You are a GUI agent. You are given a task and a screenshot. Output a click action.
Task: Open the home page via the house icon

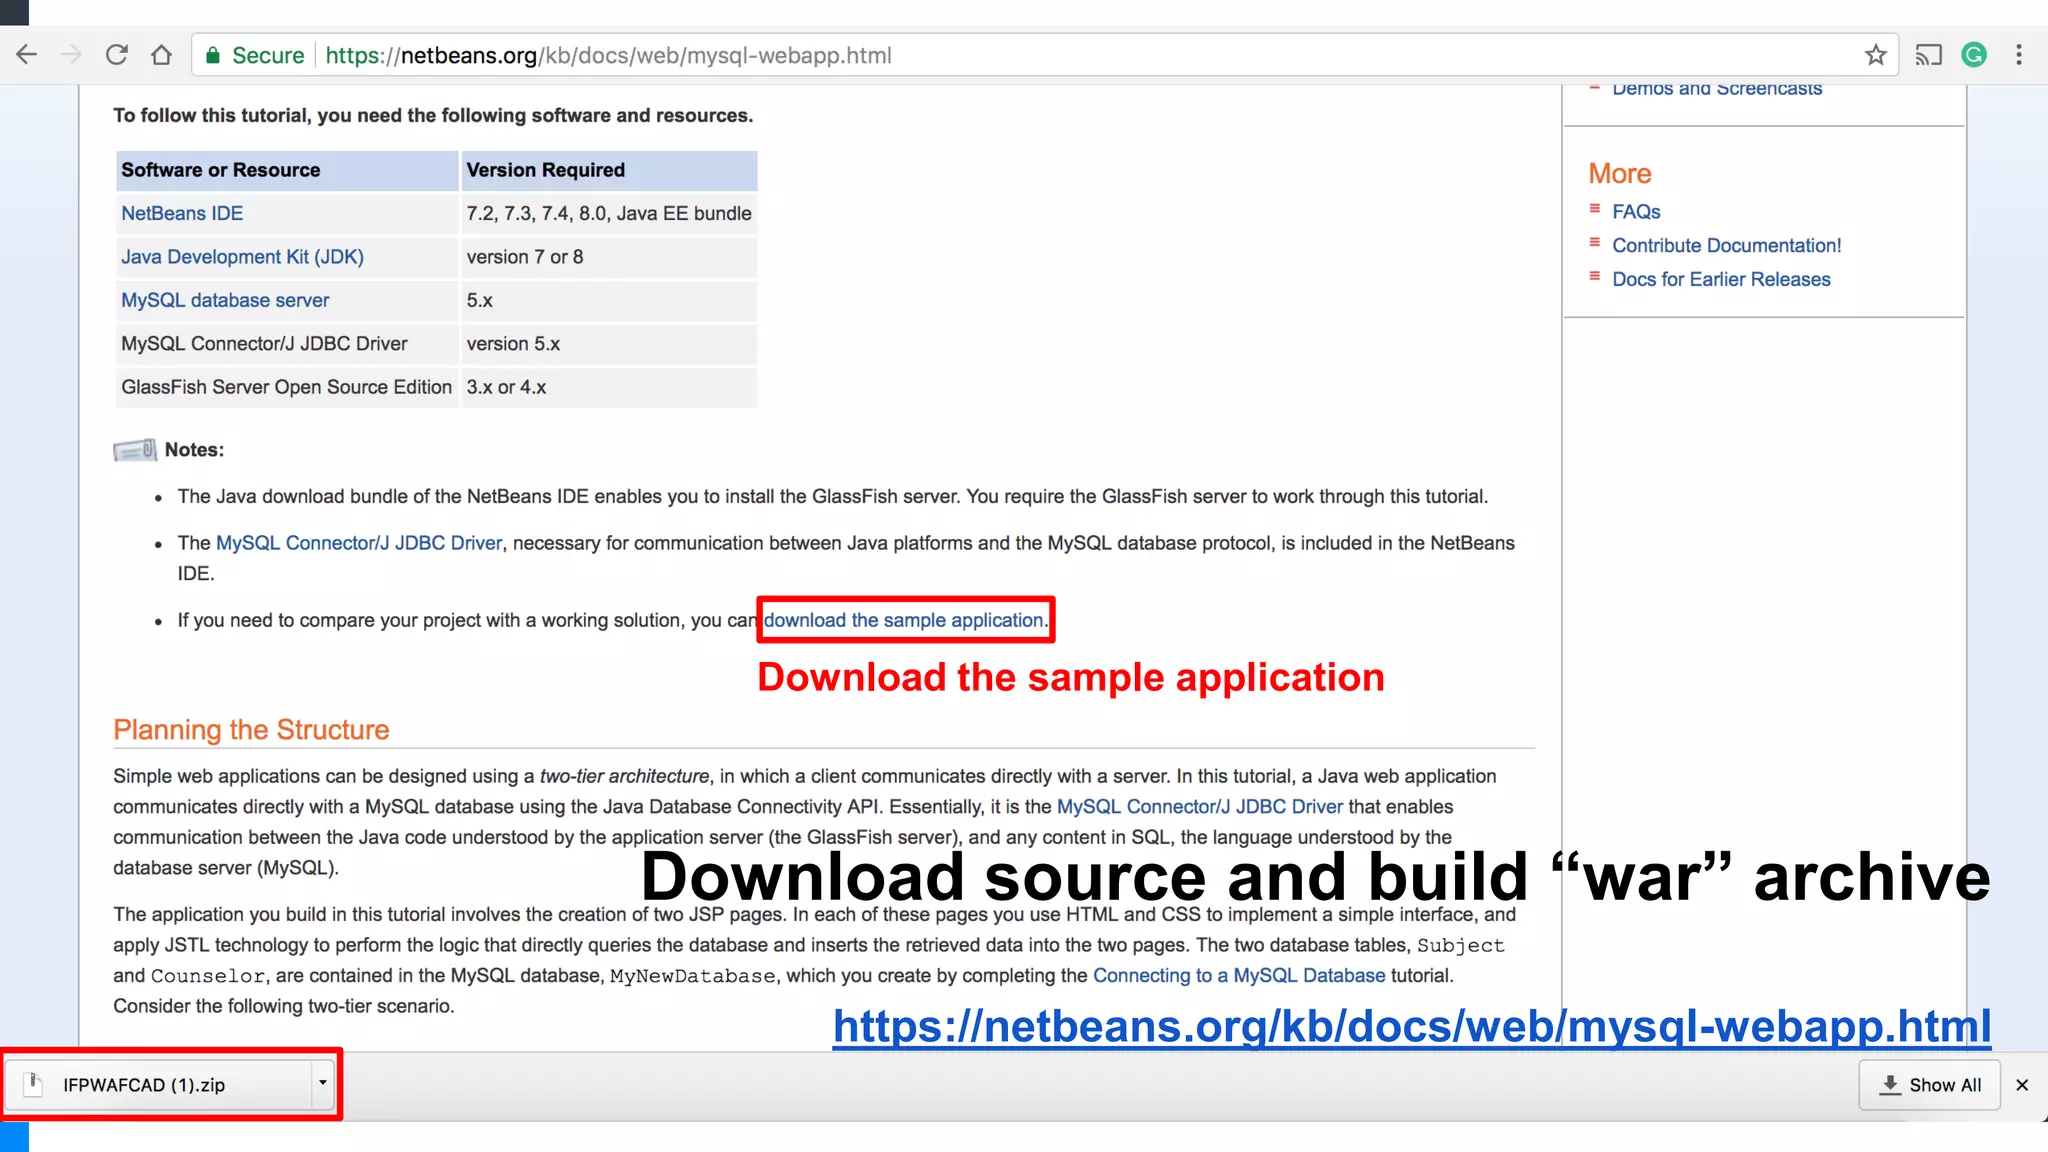tap(161, 55)
